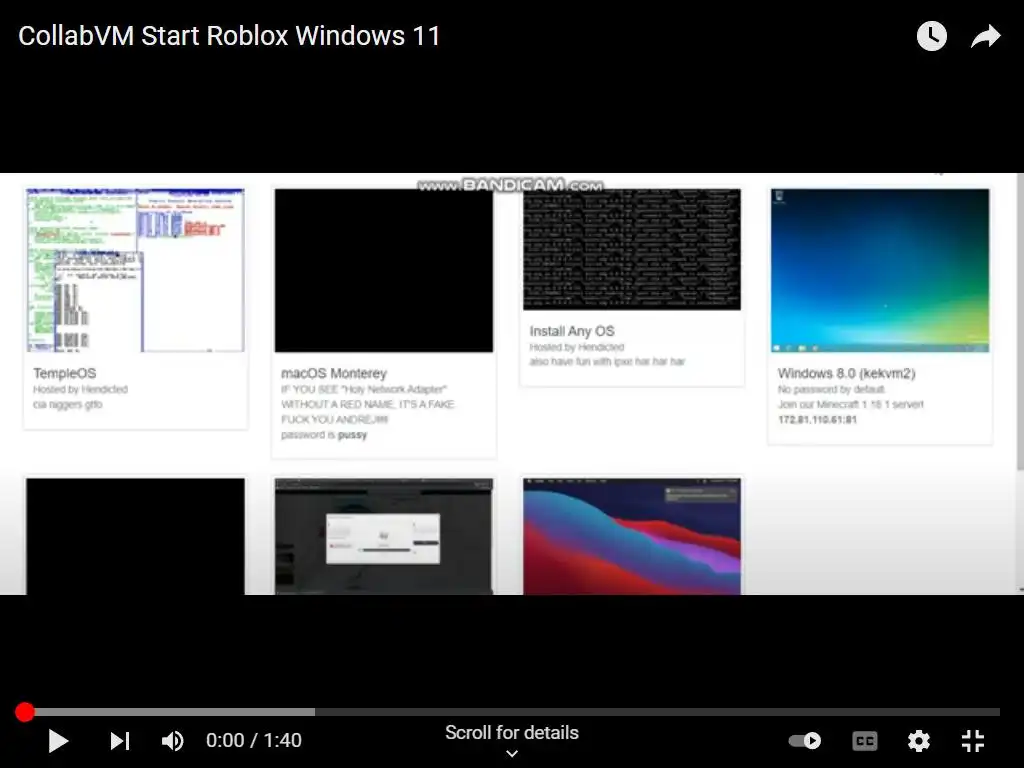The width and height of the screenshot is (1024, 768).
Task: Expand details via Scroll for details chevron
Action: click(512, 754)
